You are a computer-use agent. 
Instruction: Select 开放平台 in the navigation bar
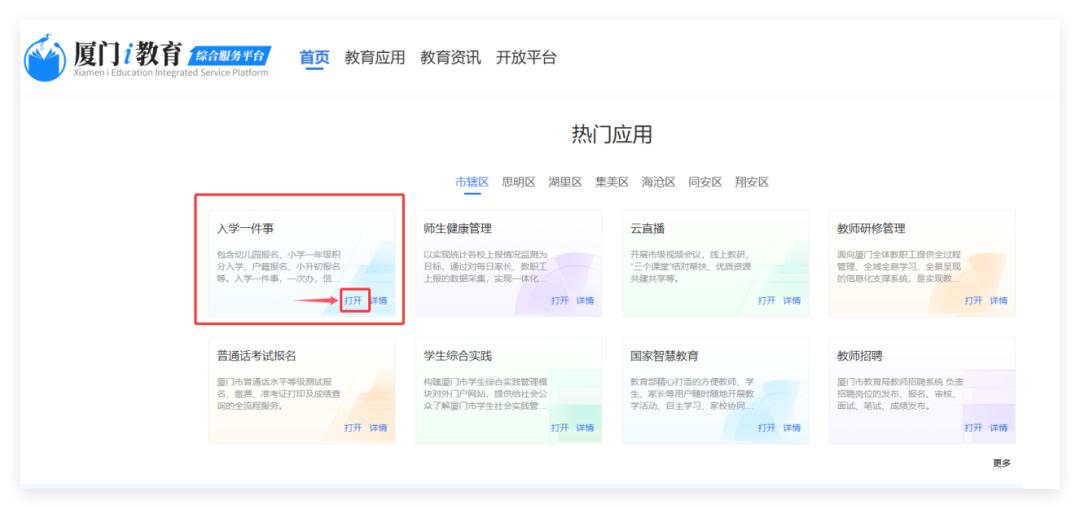[526, 58]
